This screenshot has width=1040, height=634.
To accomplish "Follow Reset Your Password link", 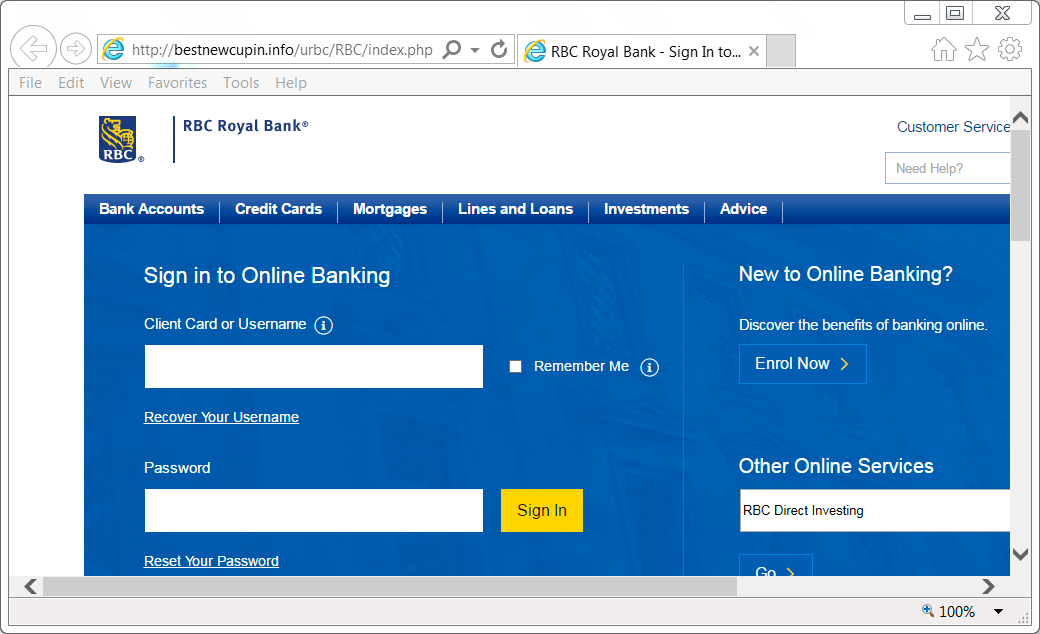I will [x=212, y=561].
